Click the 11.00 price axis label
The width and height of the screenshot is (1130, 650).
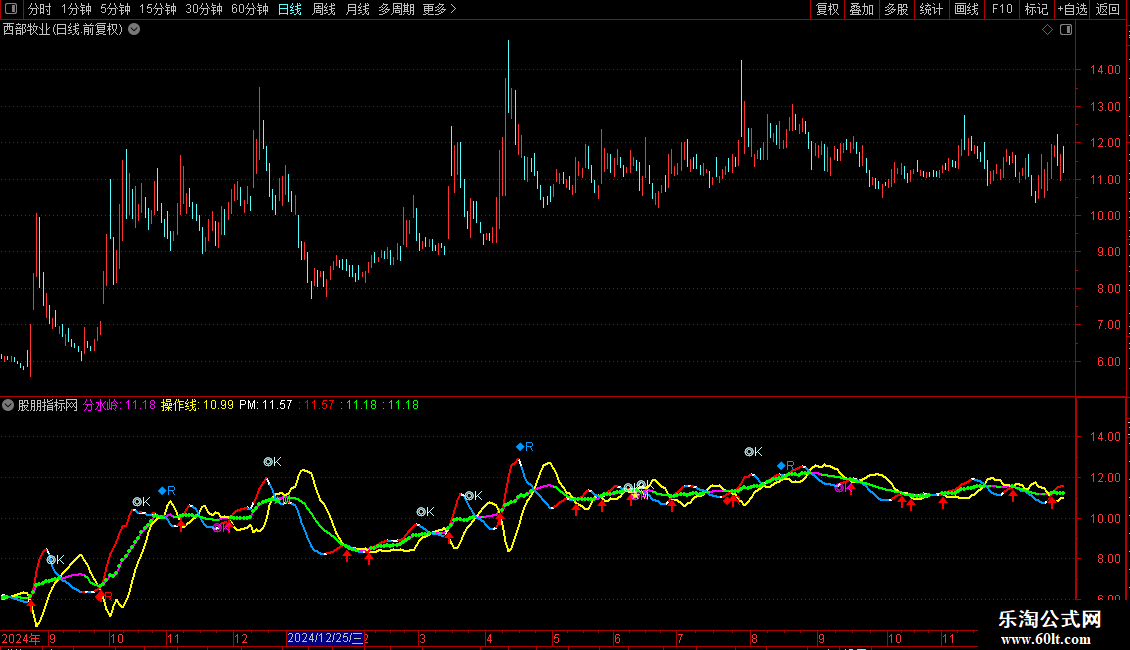[x=1105, y=179]
